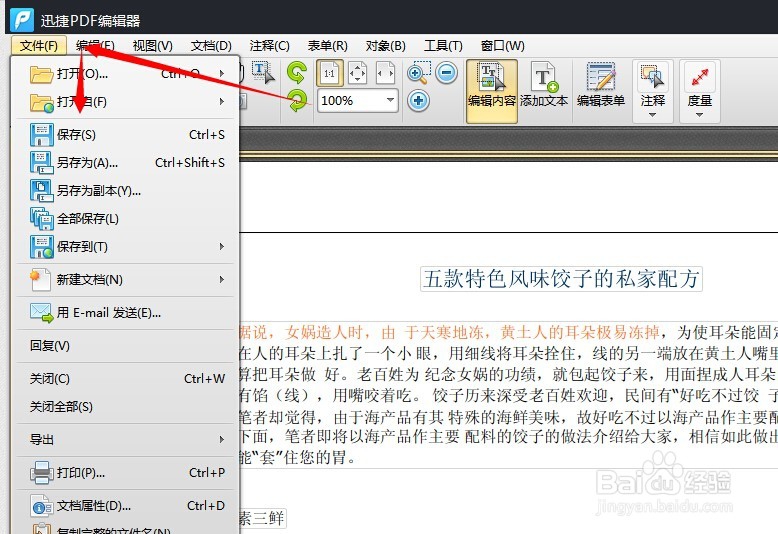Open the 文件(F) menu
This screenshot has height=534, width=778.
click(x=39, y=46)
